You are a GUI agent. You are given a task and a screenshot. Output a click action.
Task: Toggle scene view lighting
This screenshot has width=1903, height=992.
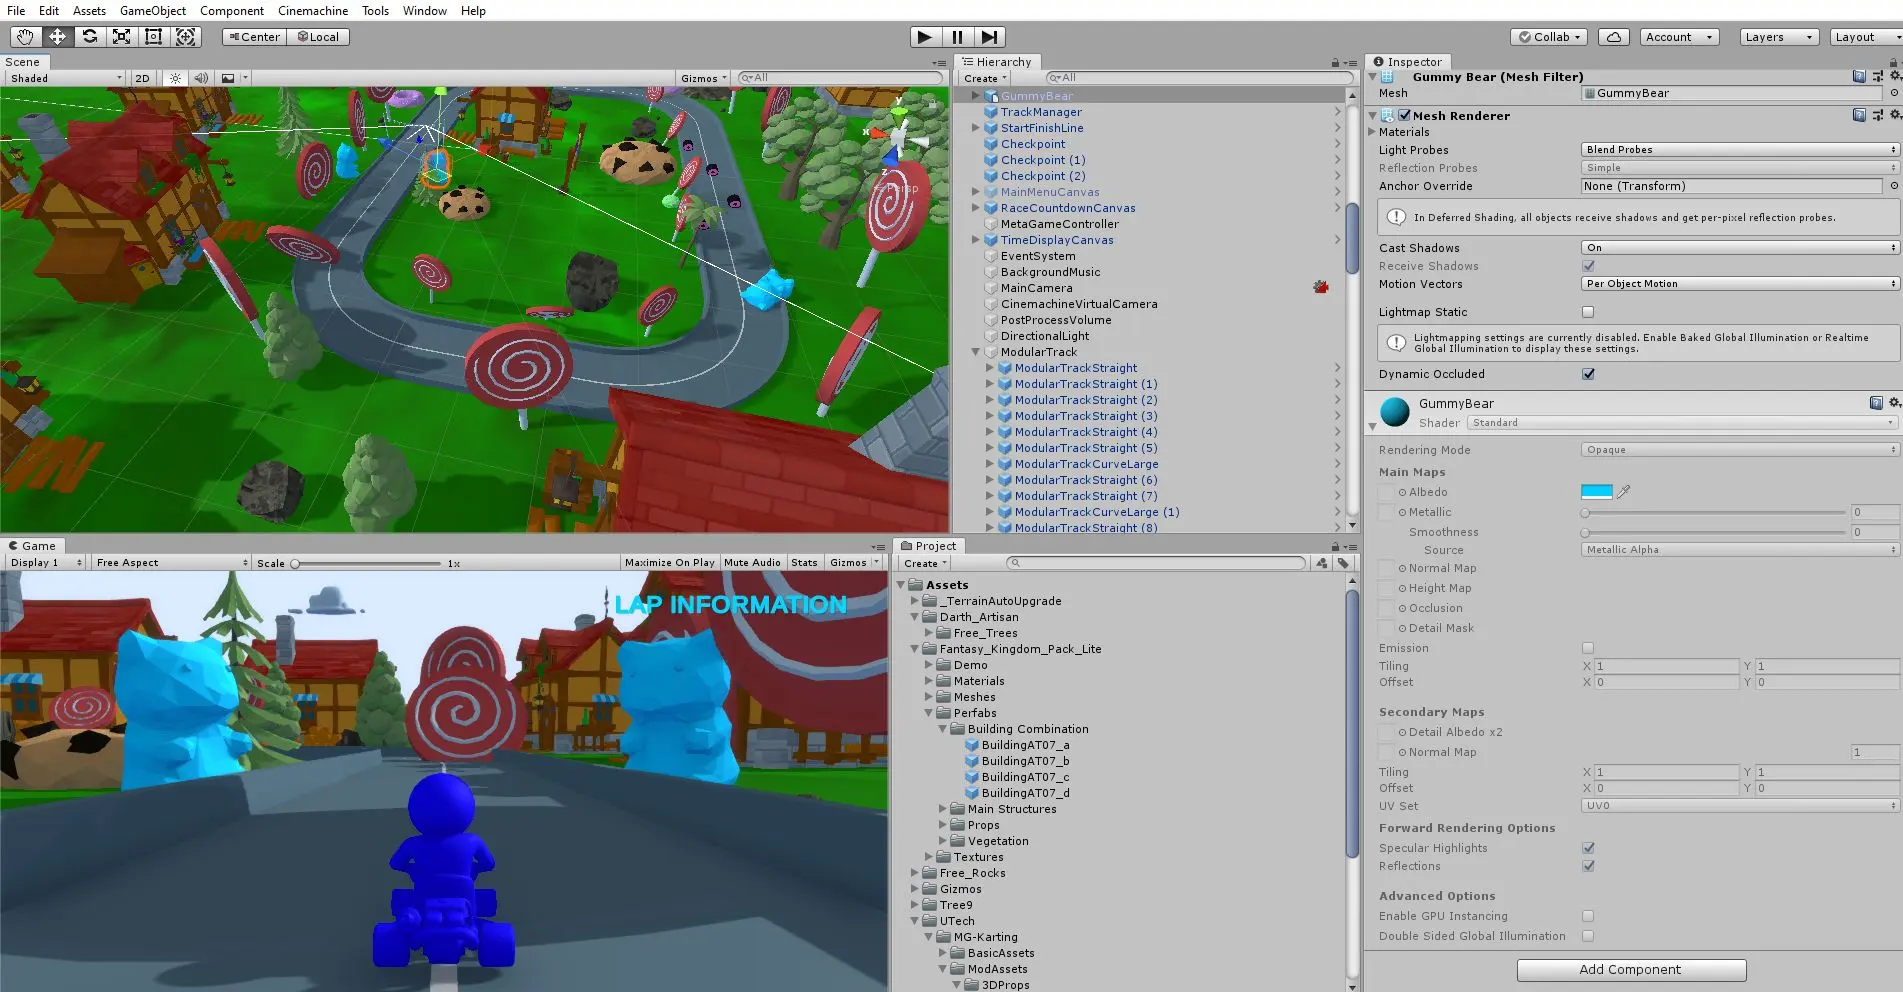(175, 77)
